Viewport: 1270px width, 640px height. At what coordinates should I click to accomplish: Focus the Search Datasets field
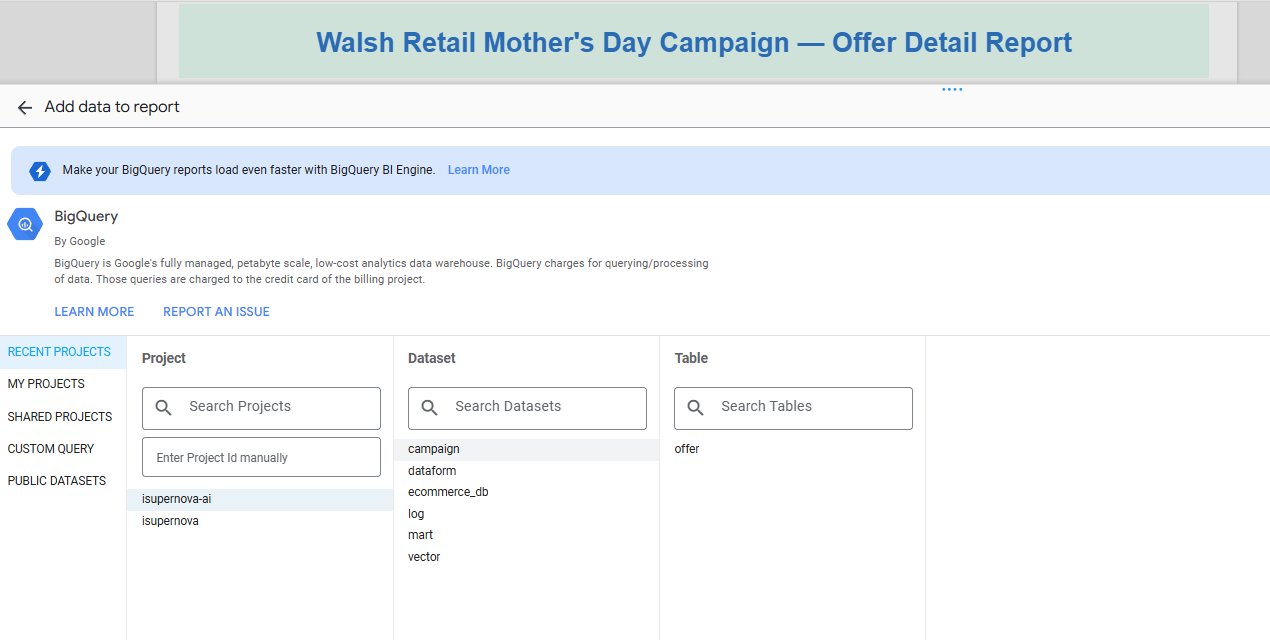pos(527,408)
